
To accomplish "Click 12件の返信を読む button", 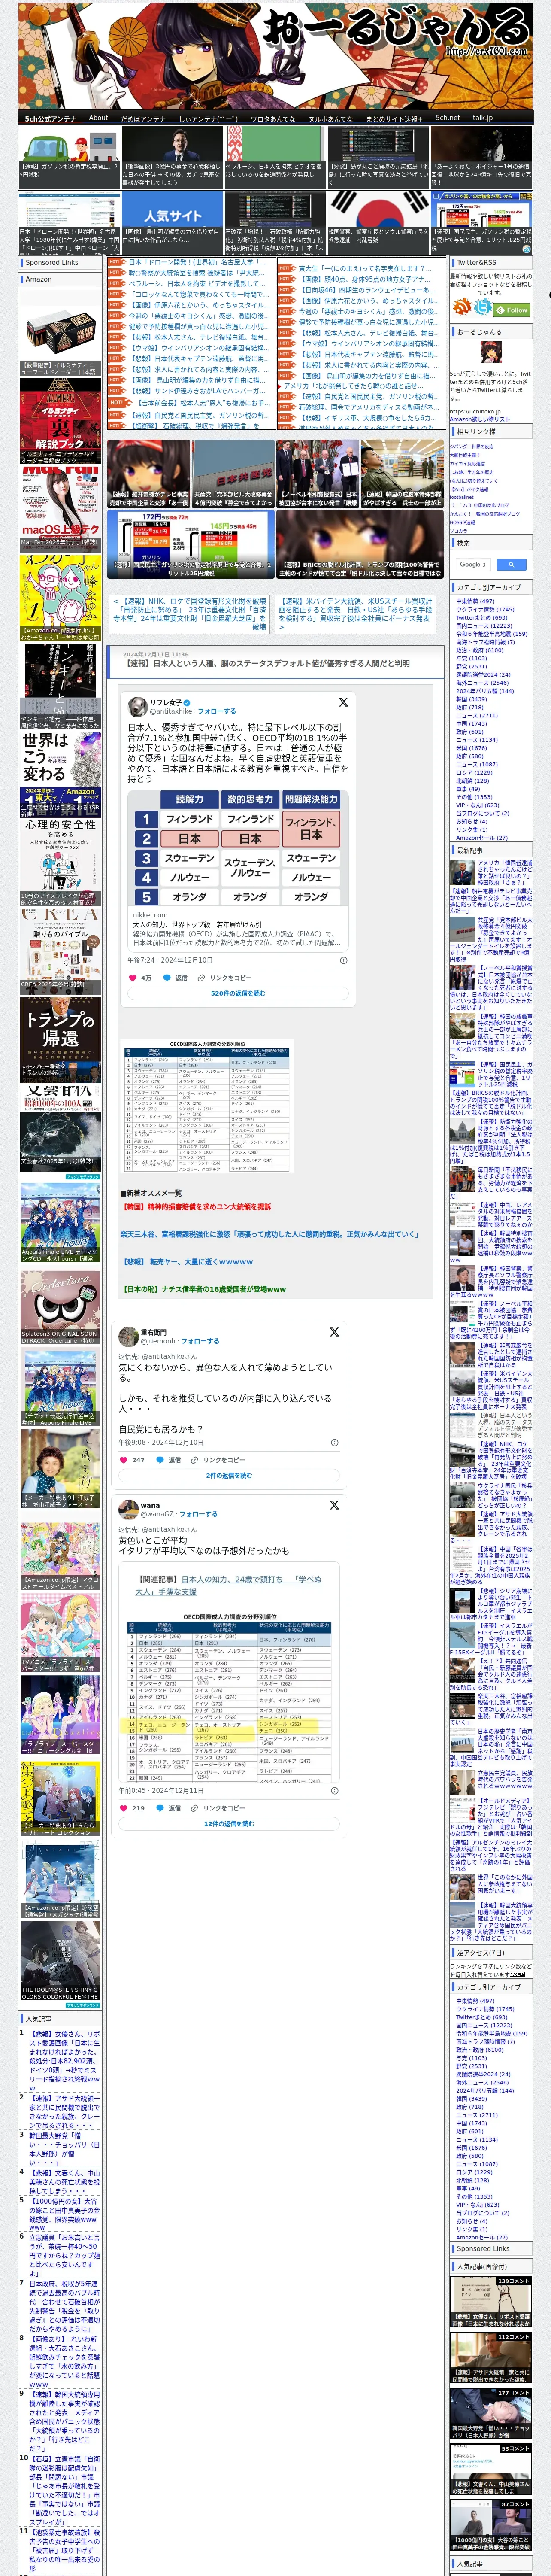I will pyautogui.click(x=229, y=1824).
